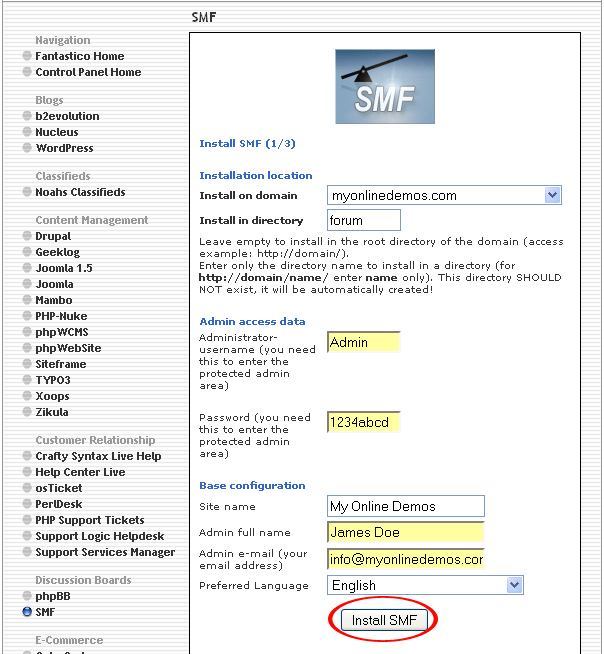Select Support Logic Helpdesk
Viewport: 604px width, 654px height.
tap(100, 536)
